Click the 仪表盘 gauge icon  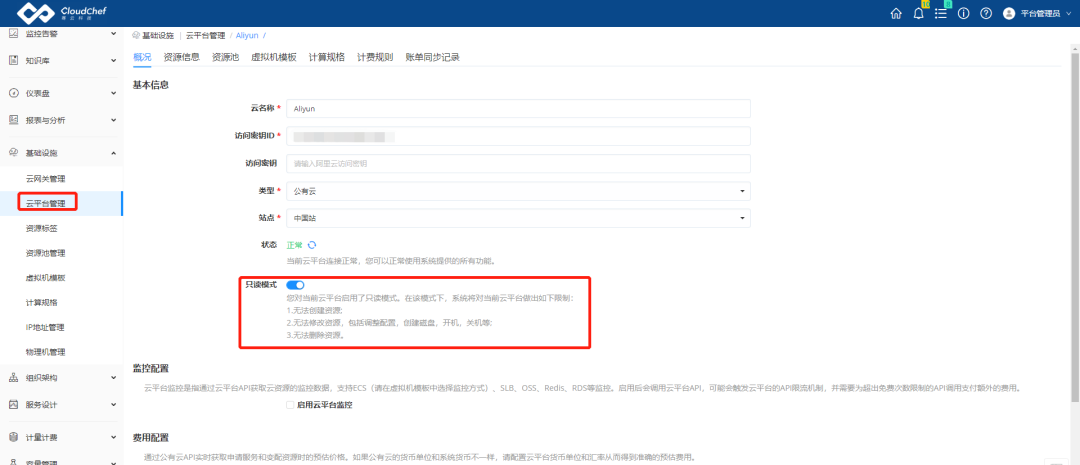[13, 93]
